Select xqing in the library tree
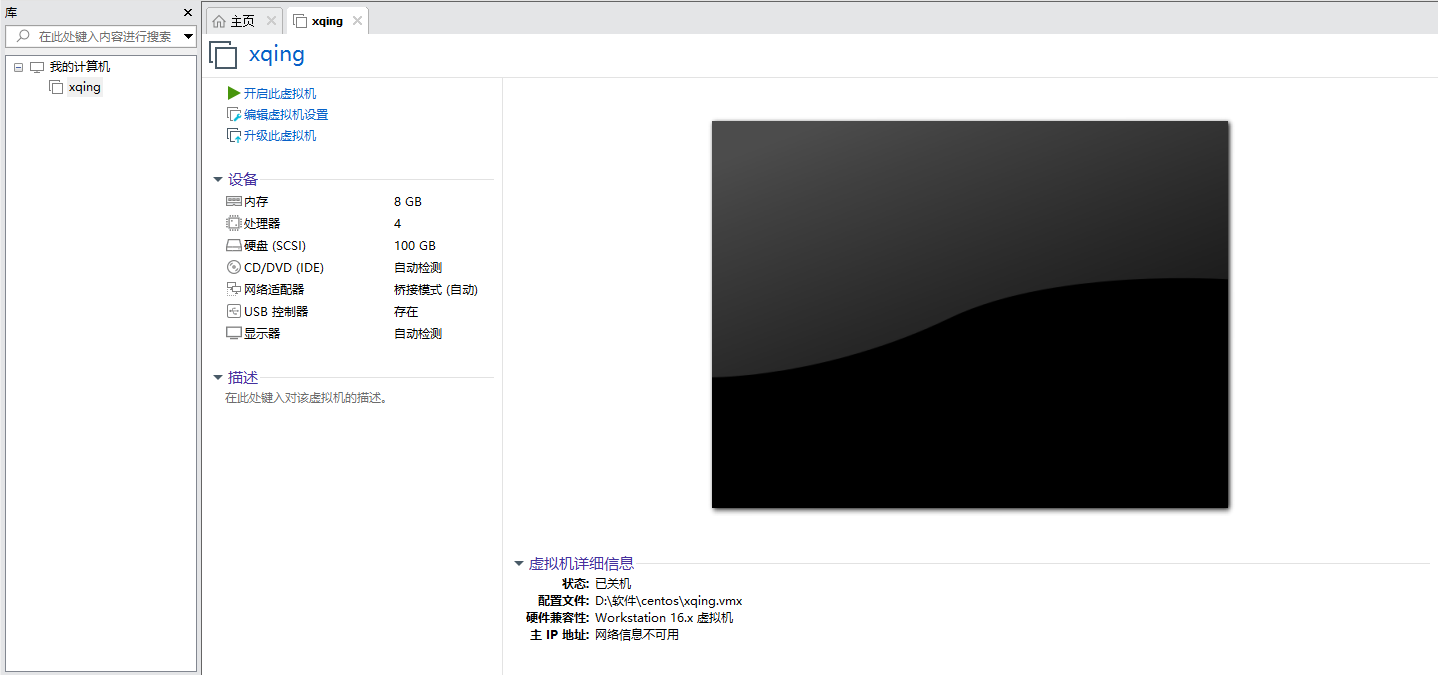Screen dimensions: 1438x675 [85, 87]
